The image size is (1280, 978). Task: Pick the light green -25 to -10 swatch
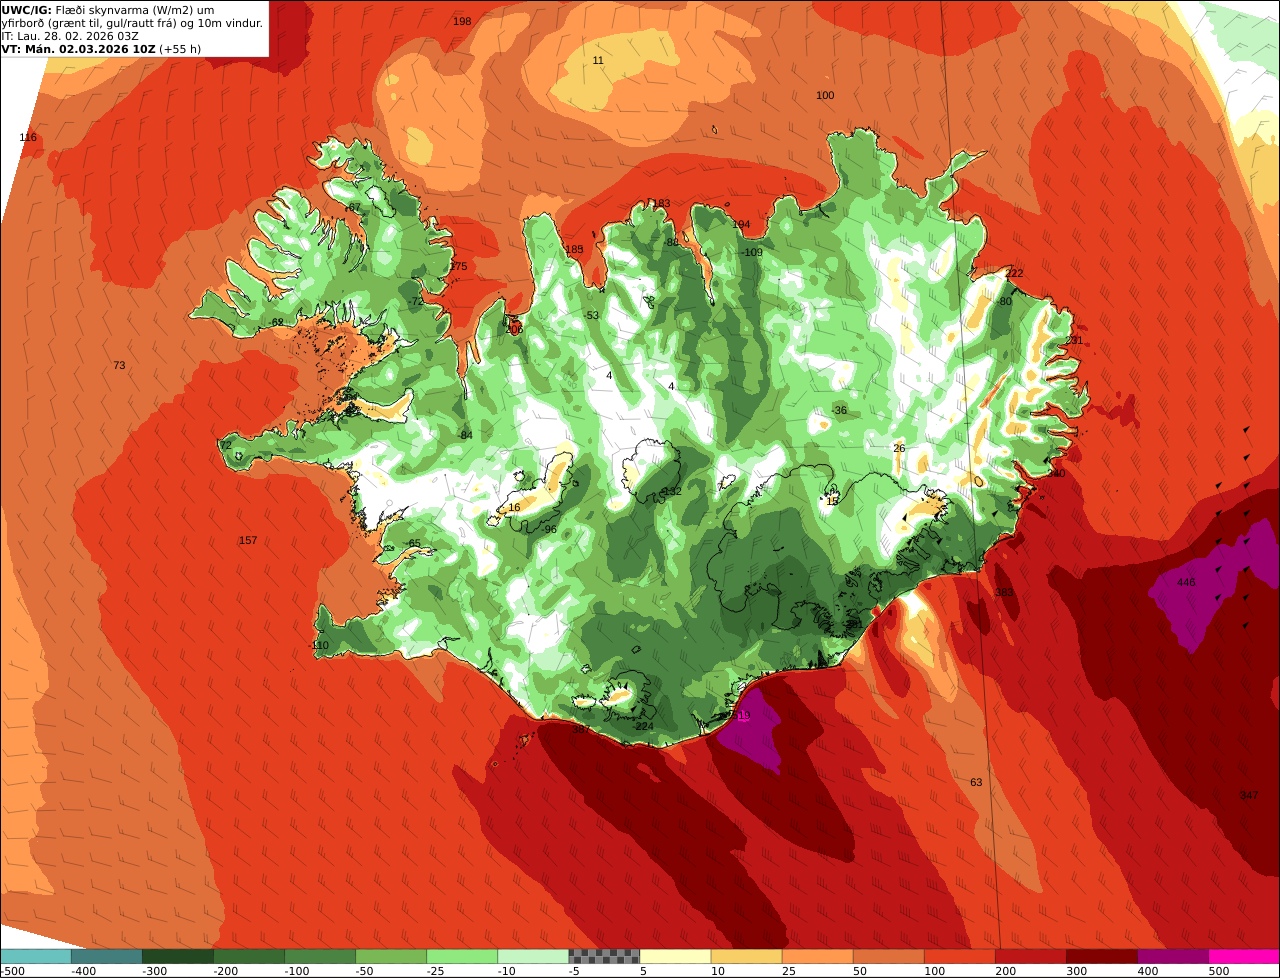461,956
